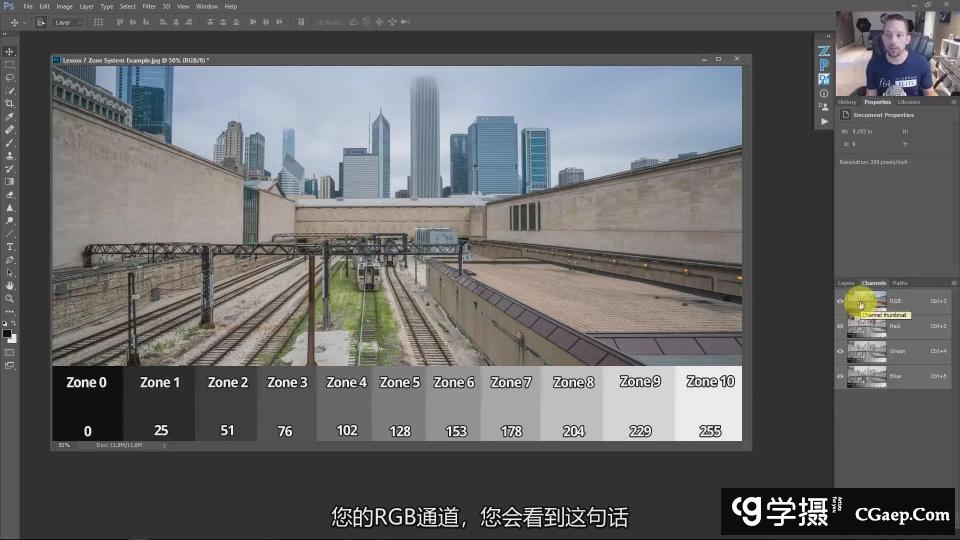Open the Layer auto-select dropdown in options bar

click(67, 21)
